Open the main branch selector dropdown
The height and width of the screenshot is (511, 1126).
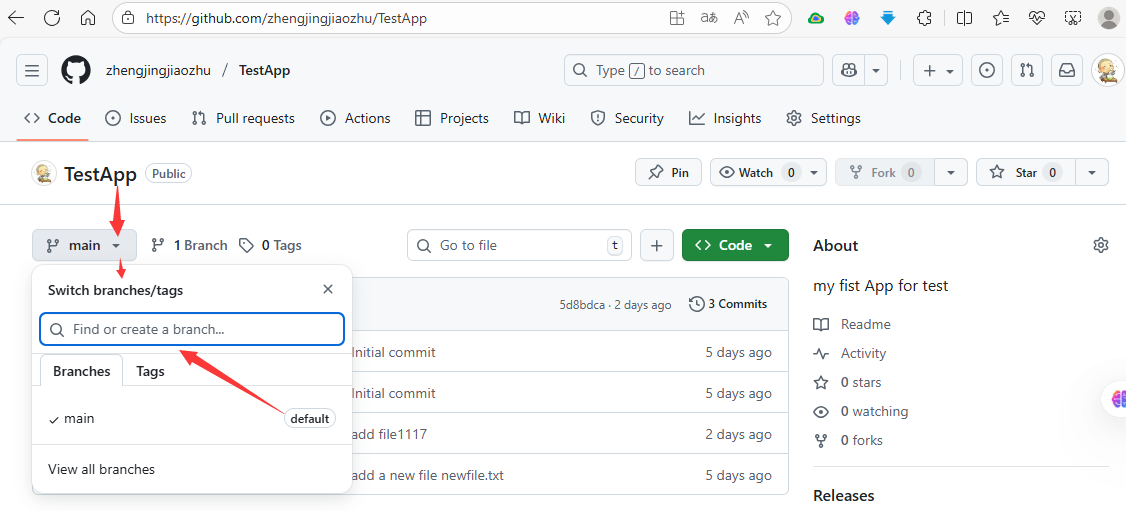[x=84, y=245]
